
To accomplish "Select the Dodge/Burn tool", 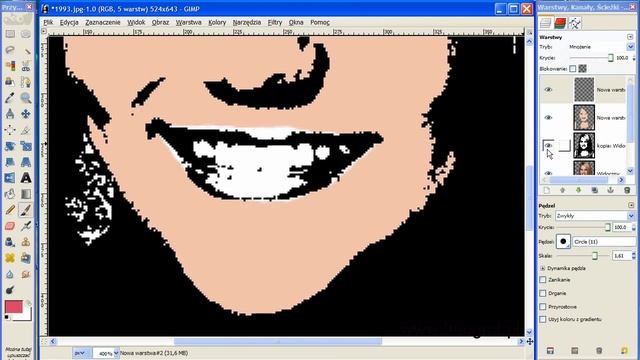I will click(10, 290).
